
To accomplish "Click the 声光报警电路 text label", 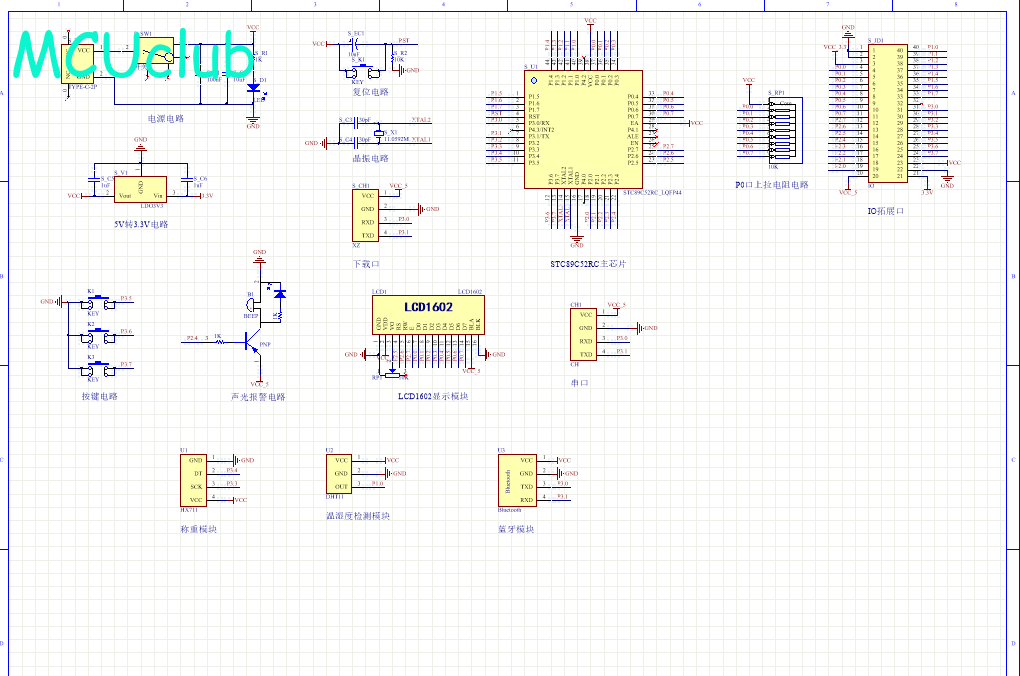I will 257,397.
